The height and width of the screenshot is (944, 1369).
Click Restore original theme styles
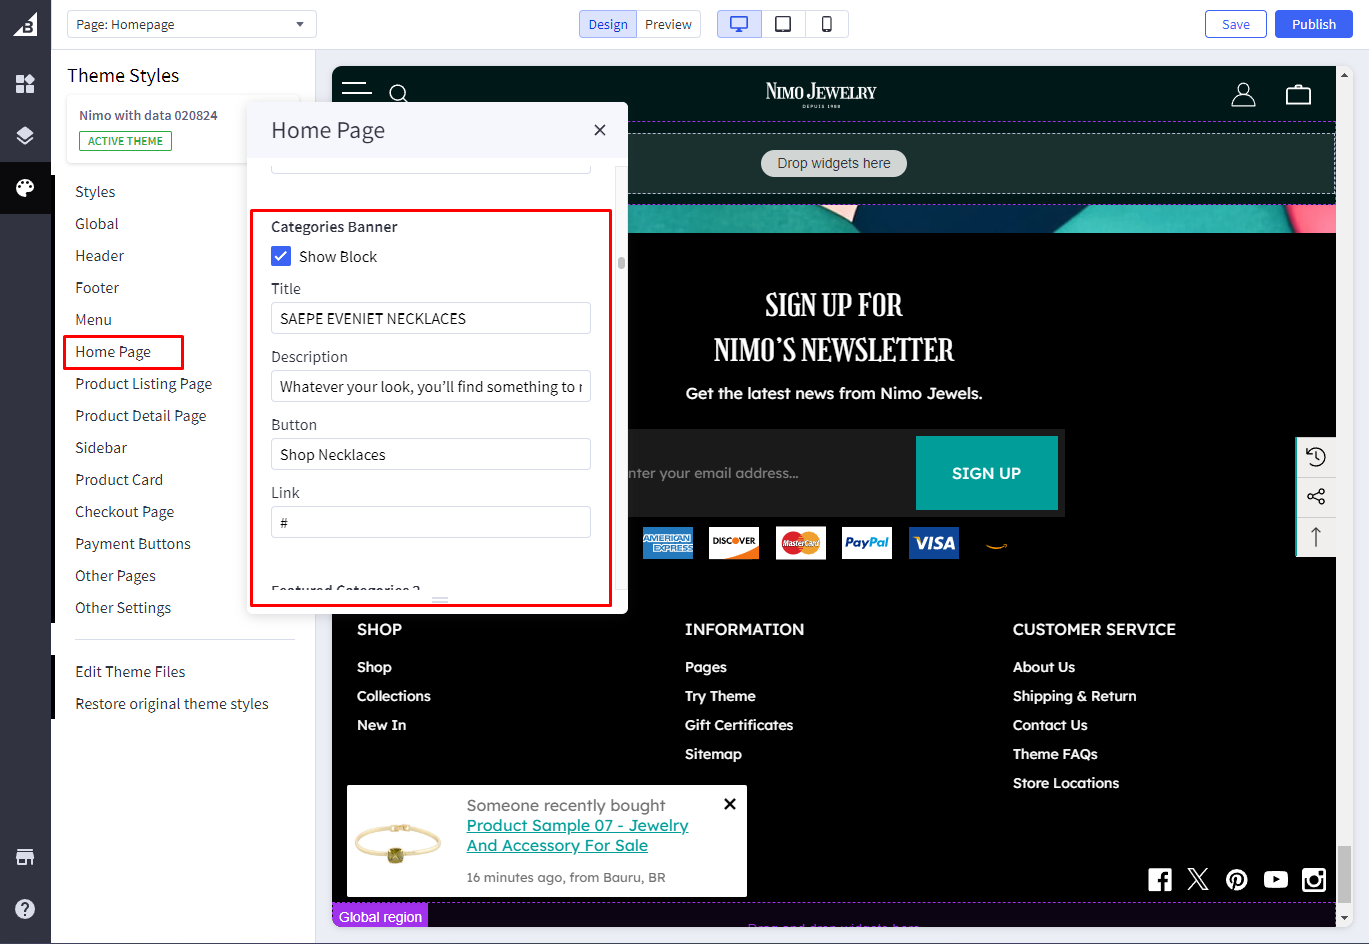(172, 704)
